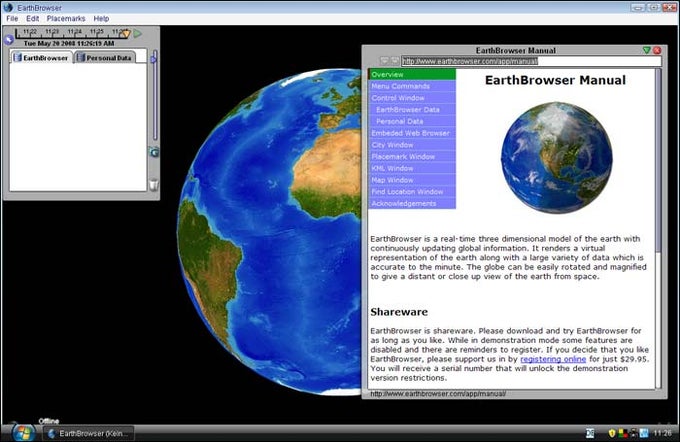Viewport: 680px width, 442px height.
Task: Open the KML Window manual section
Action: [x=412, y=168]
